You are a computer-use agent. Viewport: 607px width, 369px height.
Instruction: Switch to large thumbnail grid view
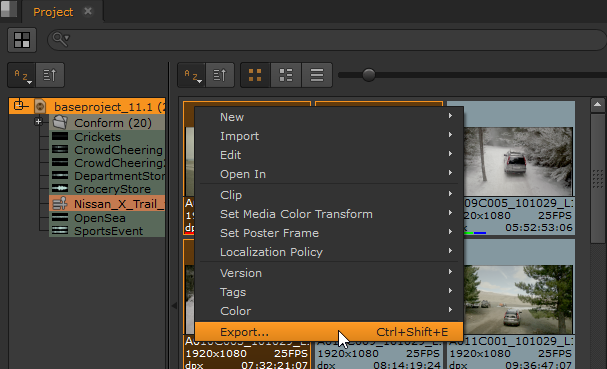coord(255,75)
